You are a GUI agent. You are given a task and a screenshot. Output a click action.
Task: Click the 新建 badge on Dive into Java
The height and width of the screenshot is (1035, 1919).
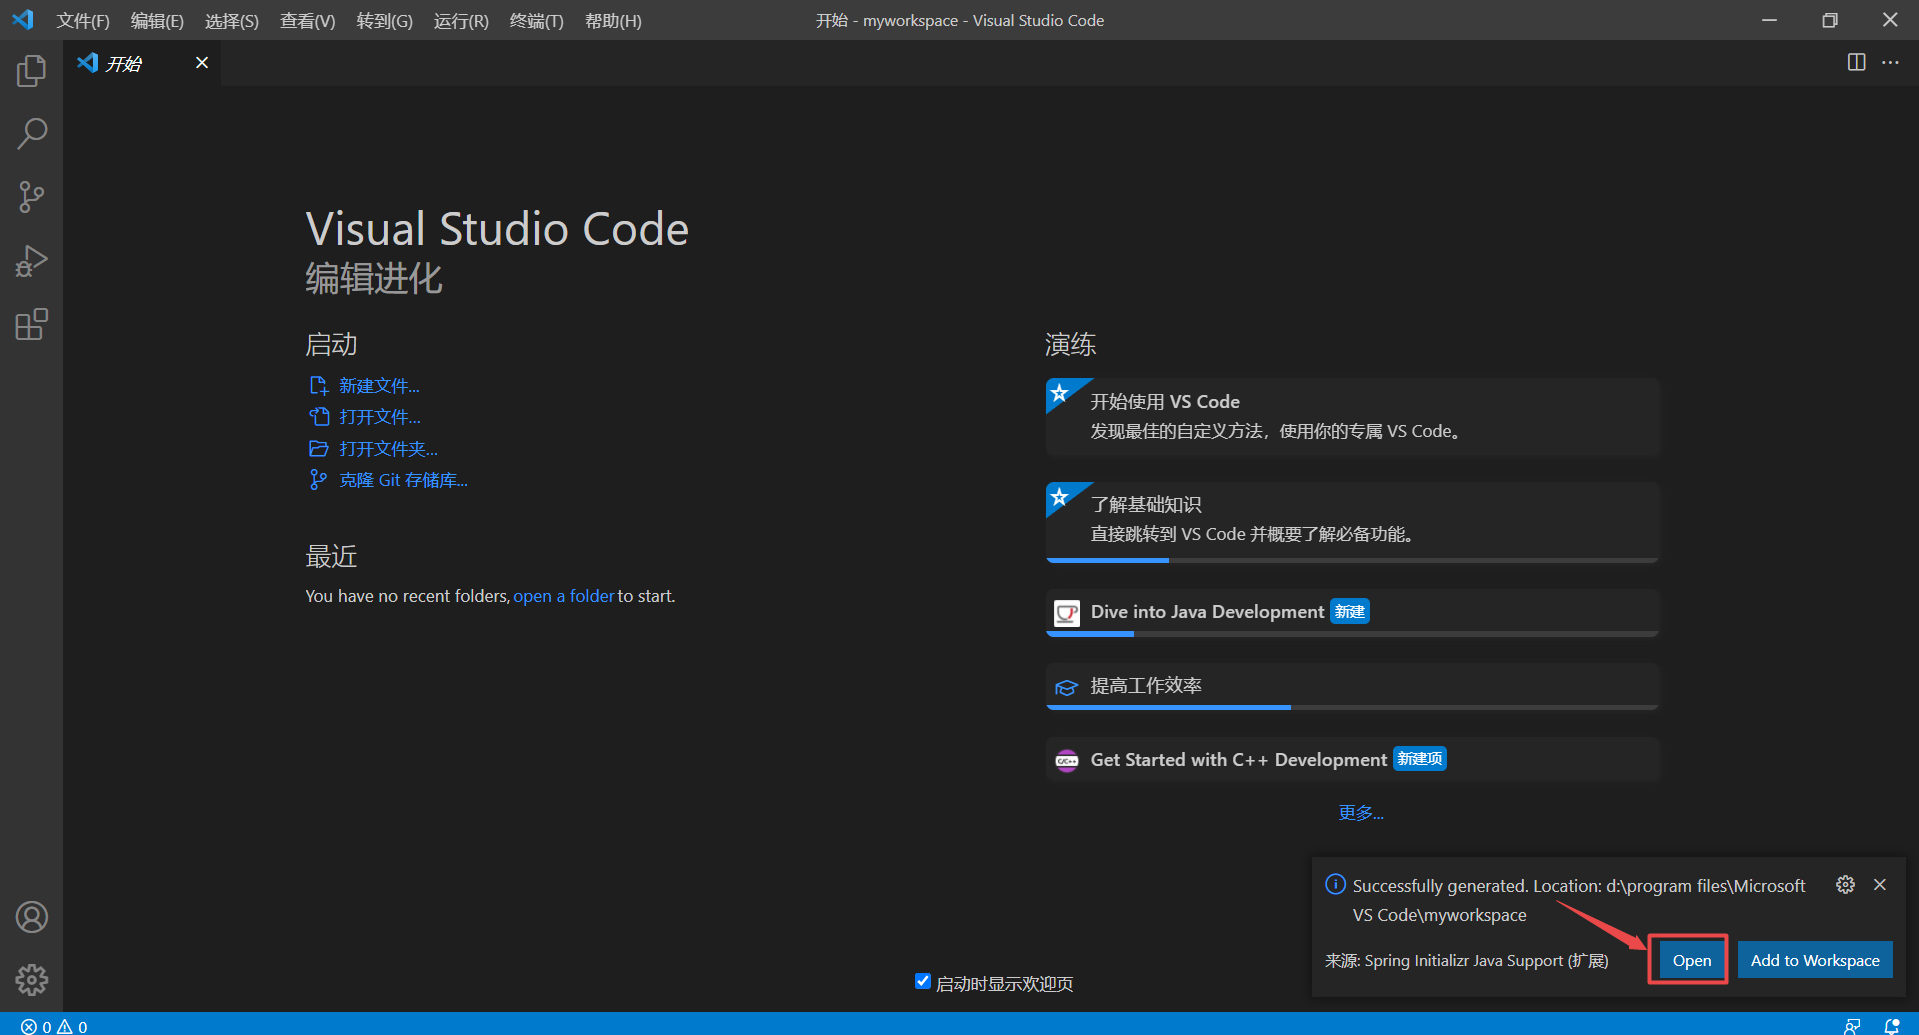point(1350,612)
